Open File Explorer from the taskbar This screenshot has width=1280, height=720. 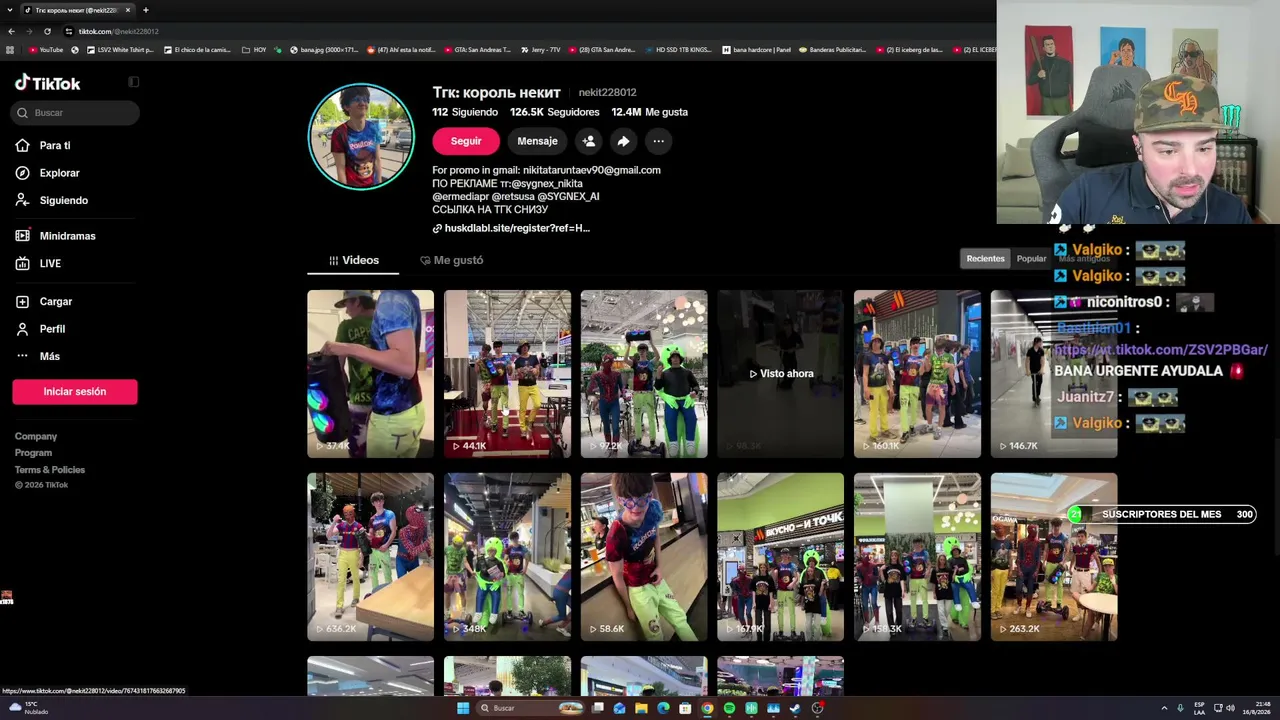point(641,708)
